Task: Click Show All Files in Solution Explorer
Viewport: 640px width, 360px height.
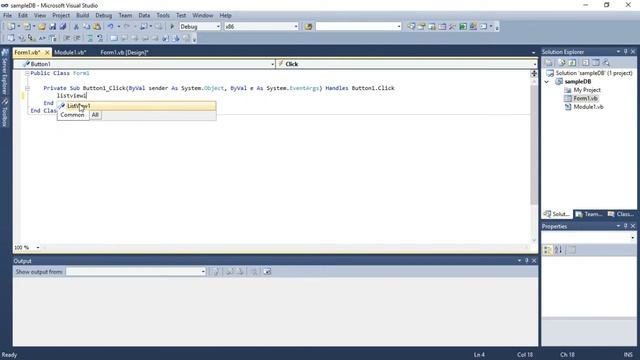Action: (x=562, y=62)
